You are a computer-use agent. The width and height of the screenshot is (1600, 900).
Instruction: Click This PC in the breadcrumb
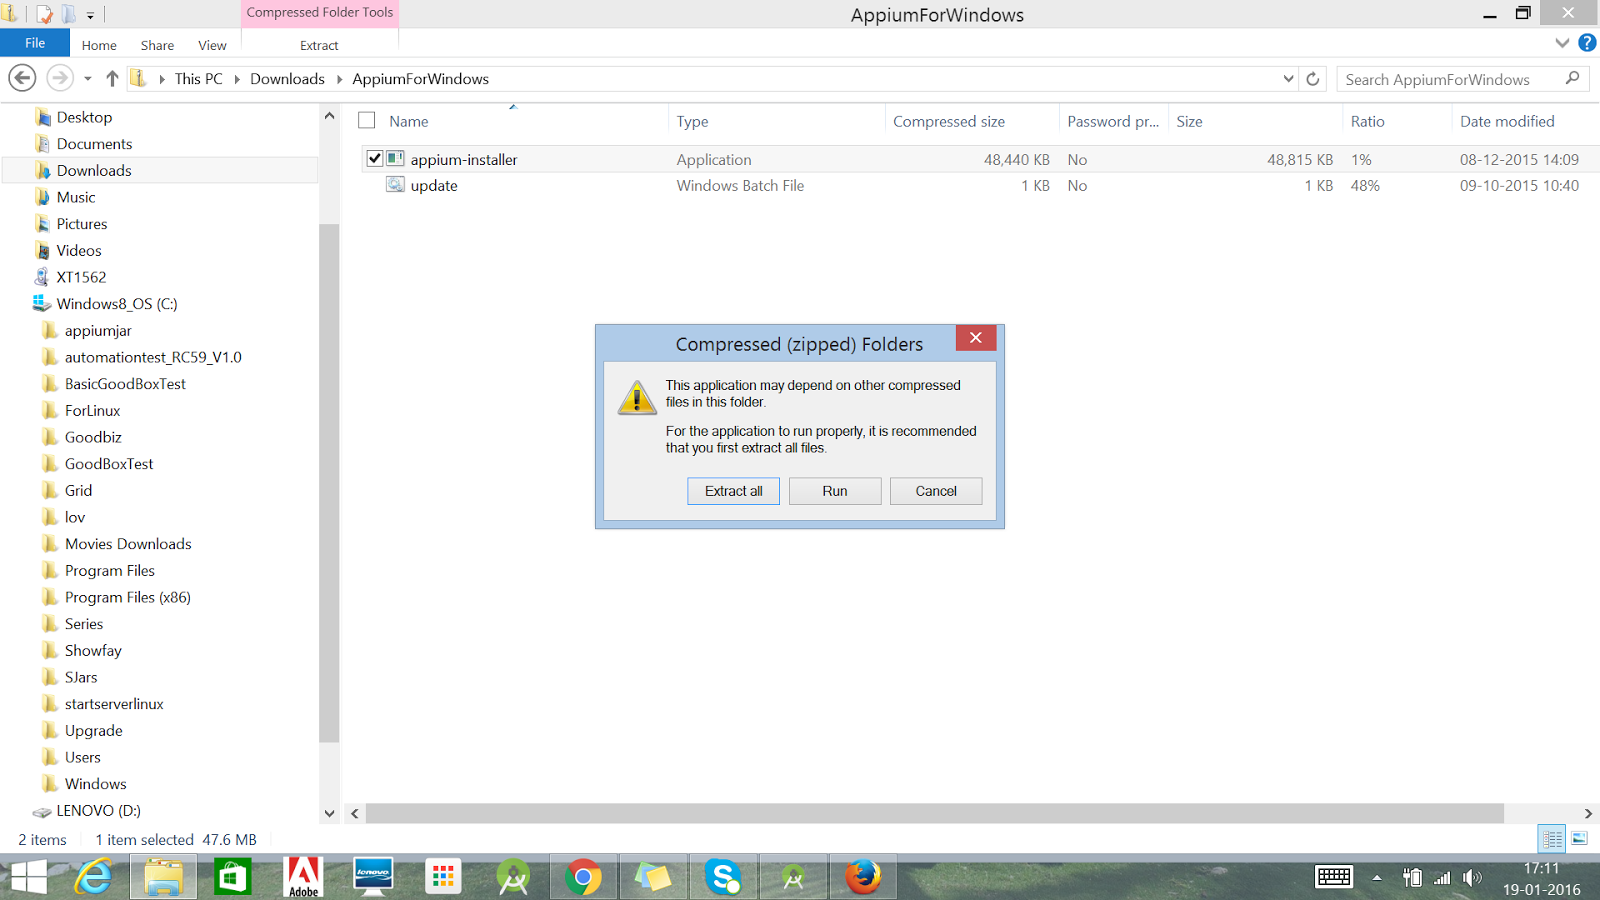click(198, 79)
